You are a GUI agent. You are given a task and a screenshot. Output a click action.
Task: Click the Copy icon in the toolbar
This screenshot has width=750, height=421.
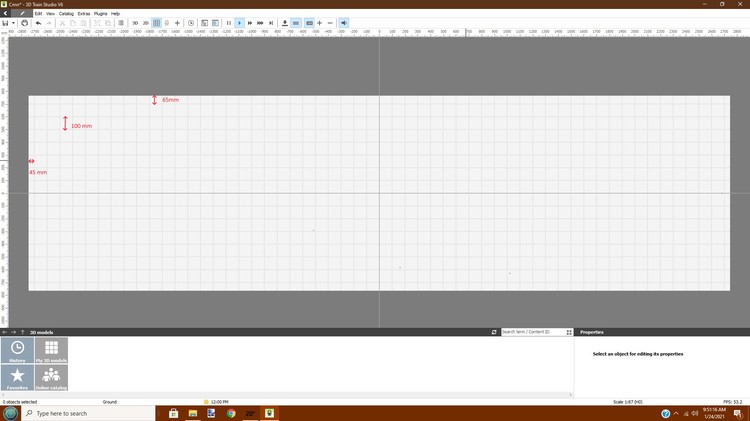(x=73, y=23)
